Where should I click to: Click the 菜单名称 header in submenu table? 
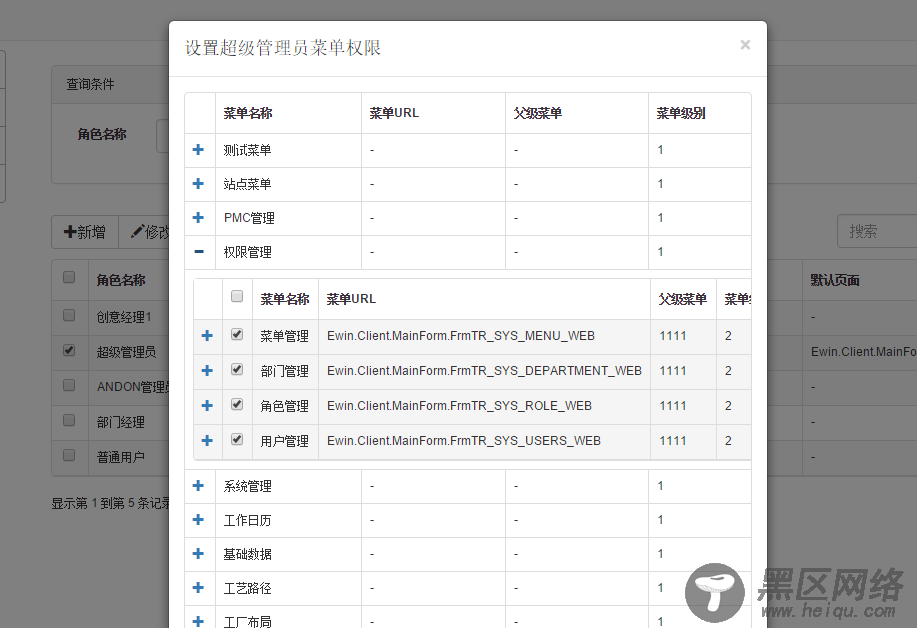285,299
